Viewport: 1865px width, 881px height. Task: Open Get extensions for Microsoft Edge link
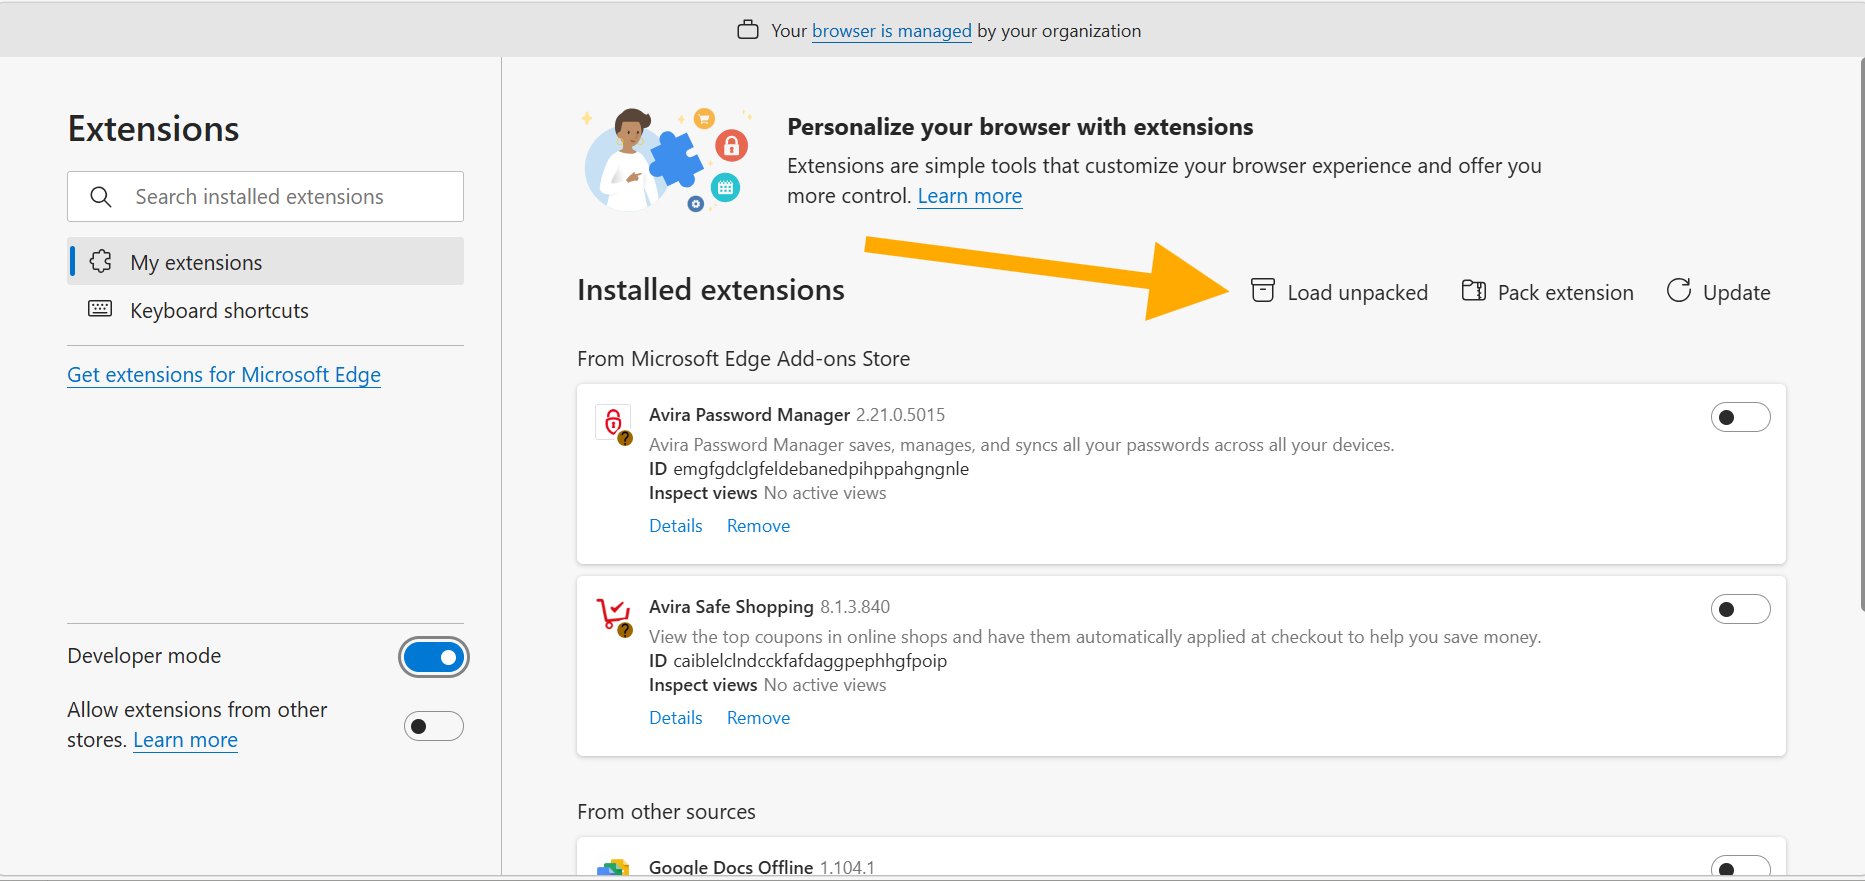224,375
